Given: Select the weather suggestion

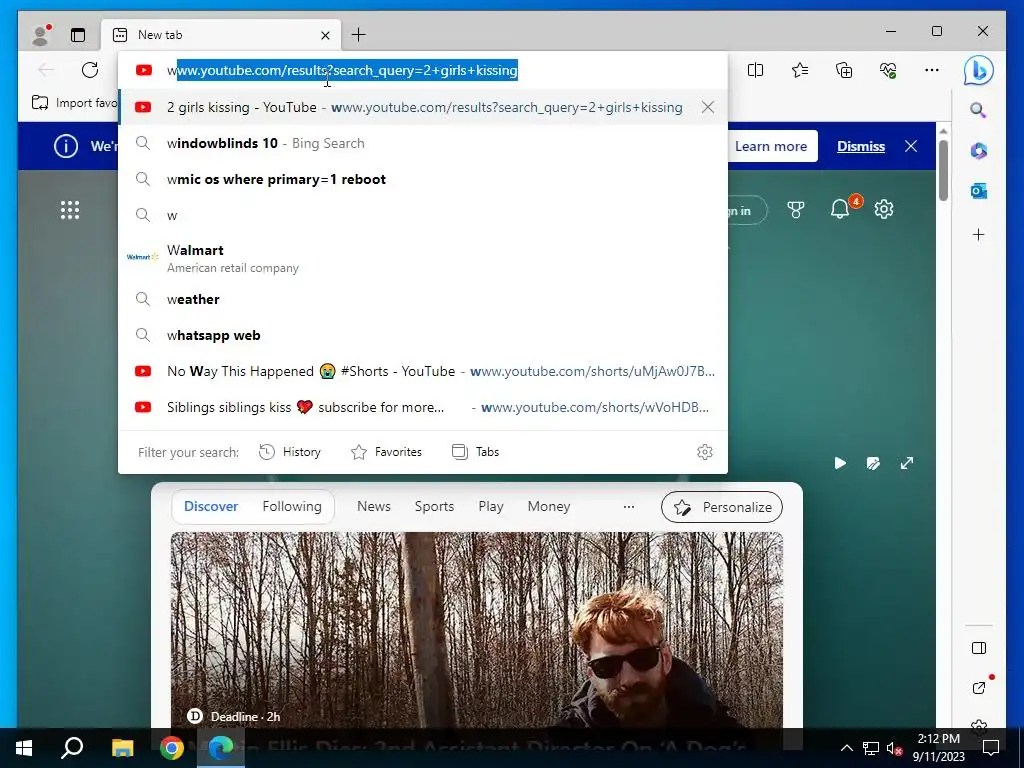Looking at the screenshot, I should 423,299.
